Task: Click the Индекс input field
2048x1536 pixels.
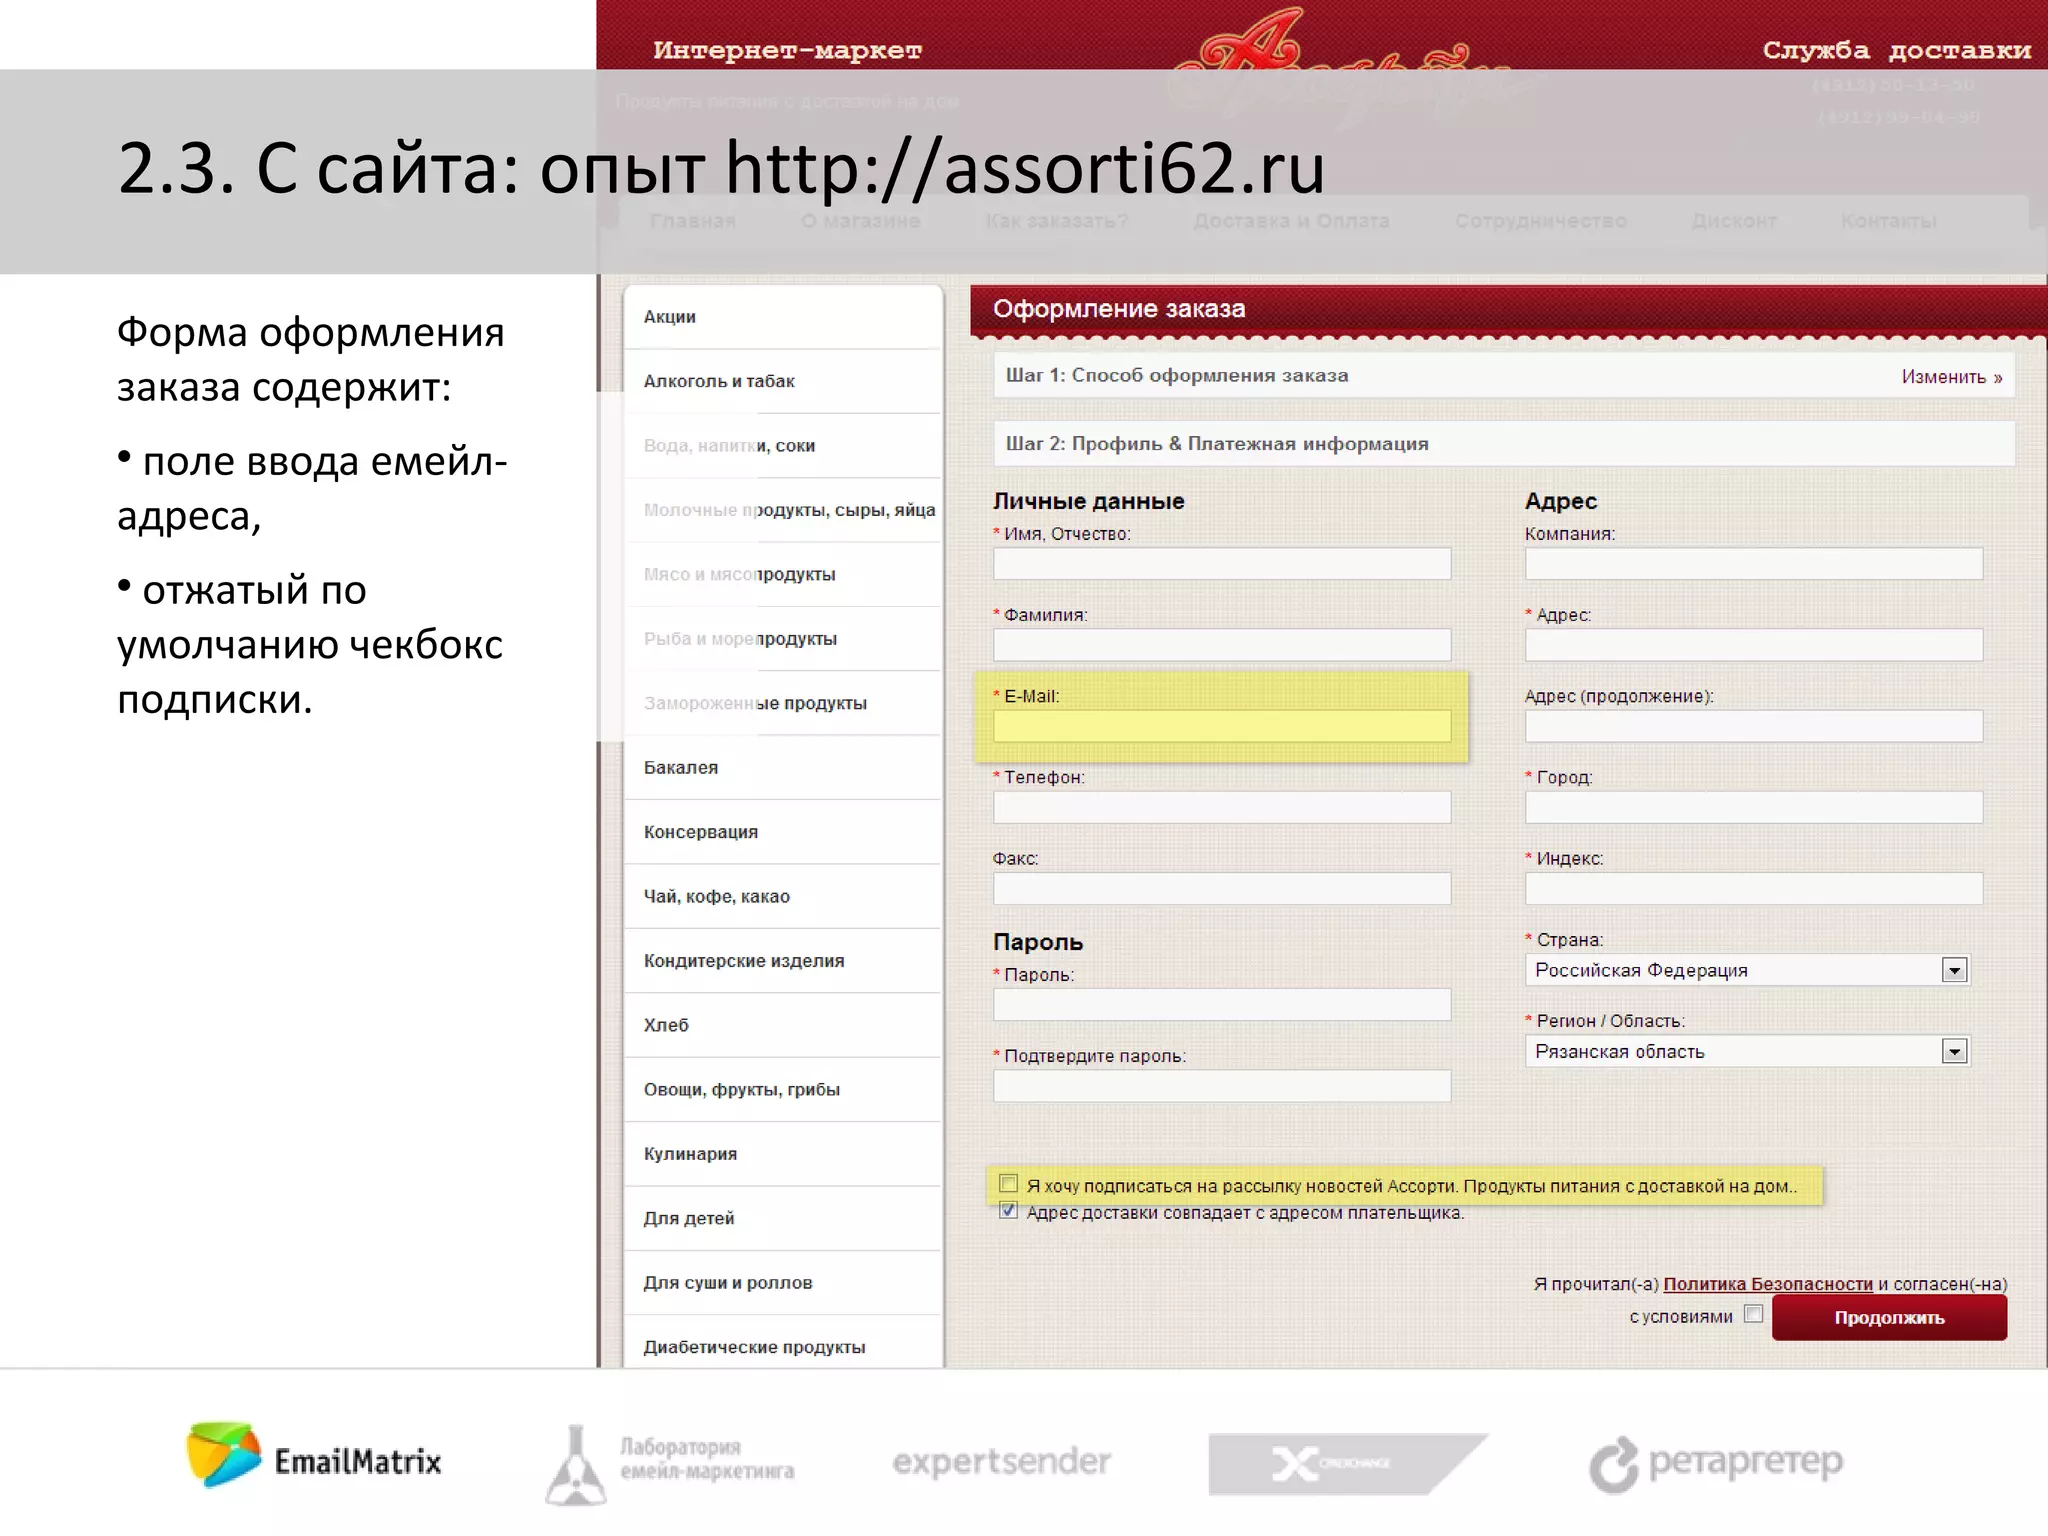Action: (1754, 889)
